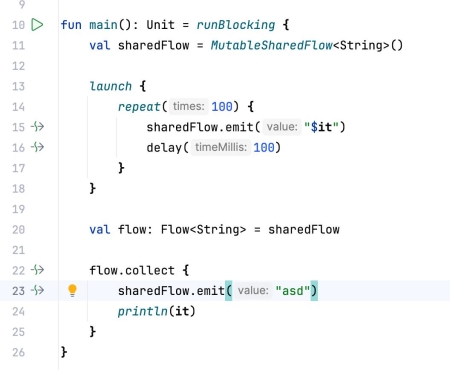Image resolution: width=450 pixels, height=370 pixels.
Task: Click the "asd" string literal
Action: (293, 291)
